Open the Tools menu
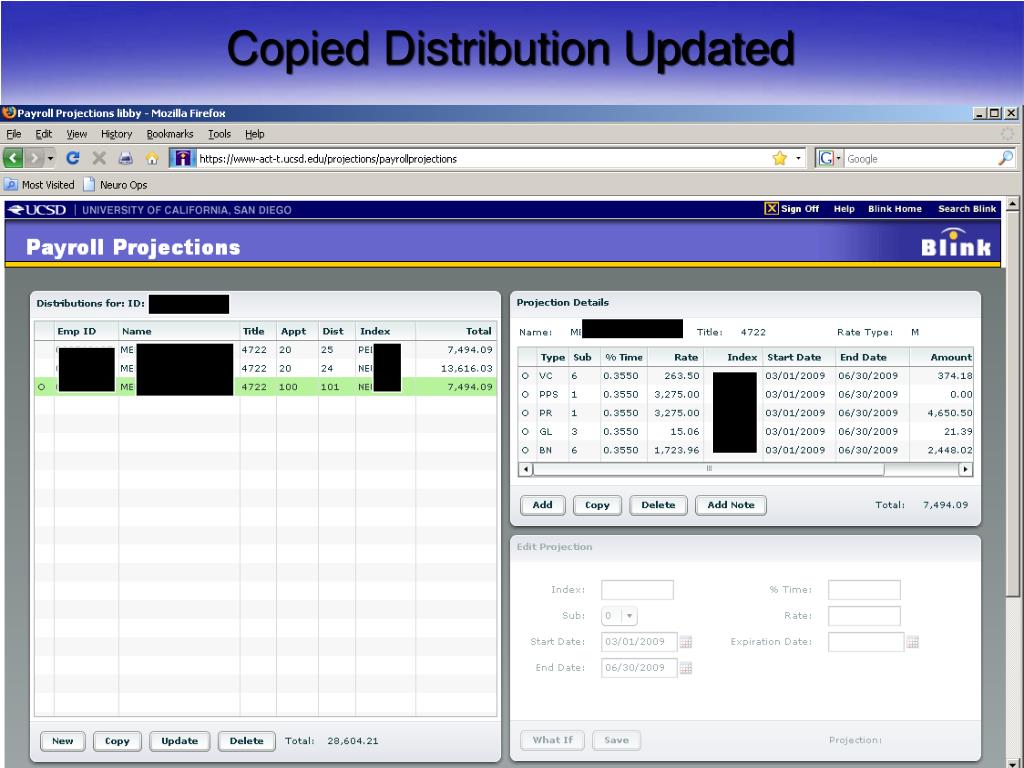 [219, 134]
